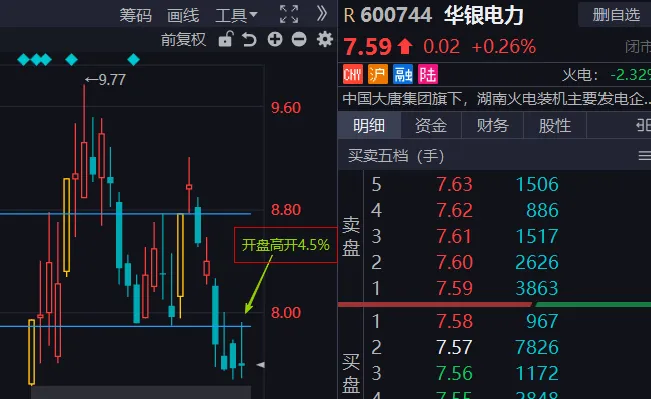Click the +0.26% change percentage

click(x=504, y=47)
